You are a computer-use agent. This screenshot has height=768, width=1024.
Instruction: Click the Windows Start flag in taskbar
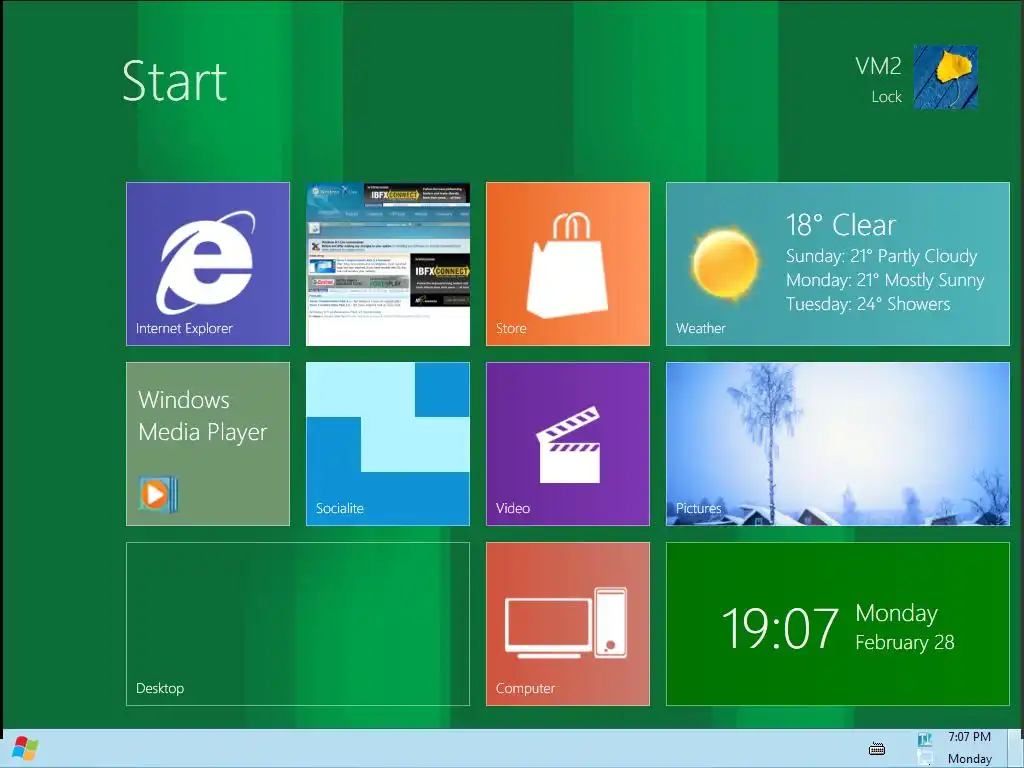click(x=25, y=749)
